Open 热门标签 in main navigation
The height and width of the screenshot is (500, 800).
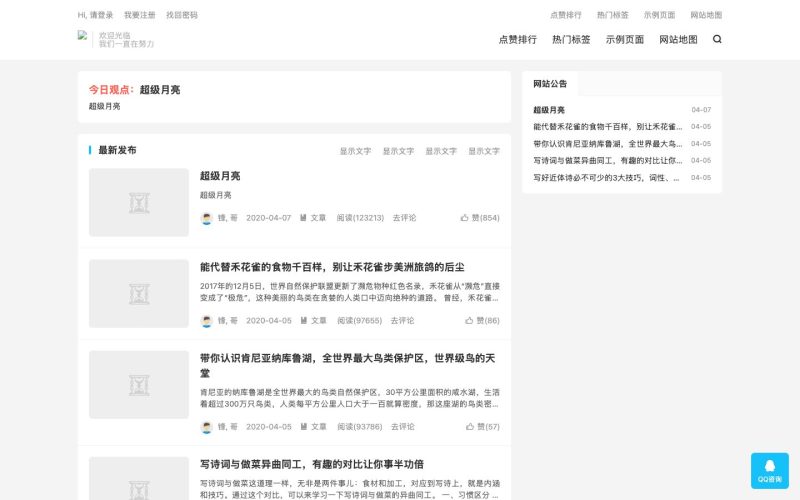(571, 39)
